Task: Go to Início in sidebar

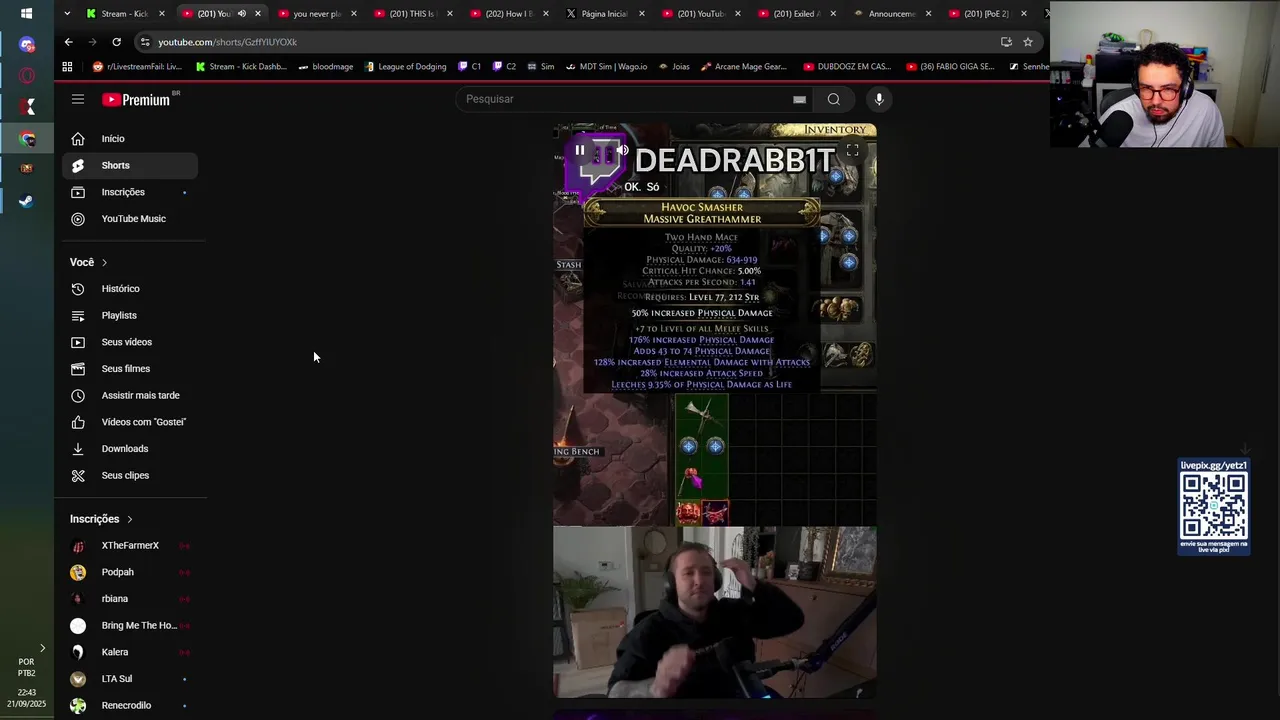Action: [130, 139]
